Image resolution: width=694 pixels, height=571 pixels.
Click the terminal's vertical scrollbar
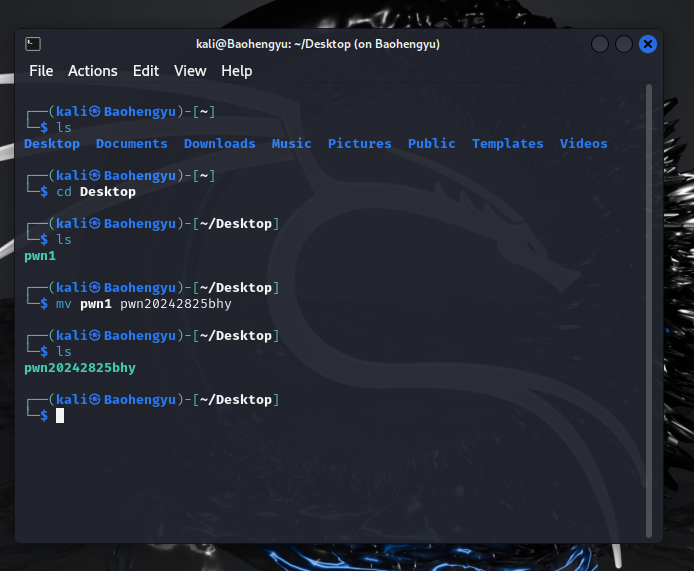[649, 311]
